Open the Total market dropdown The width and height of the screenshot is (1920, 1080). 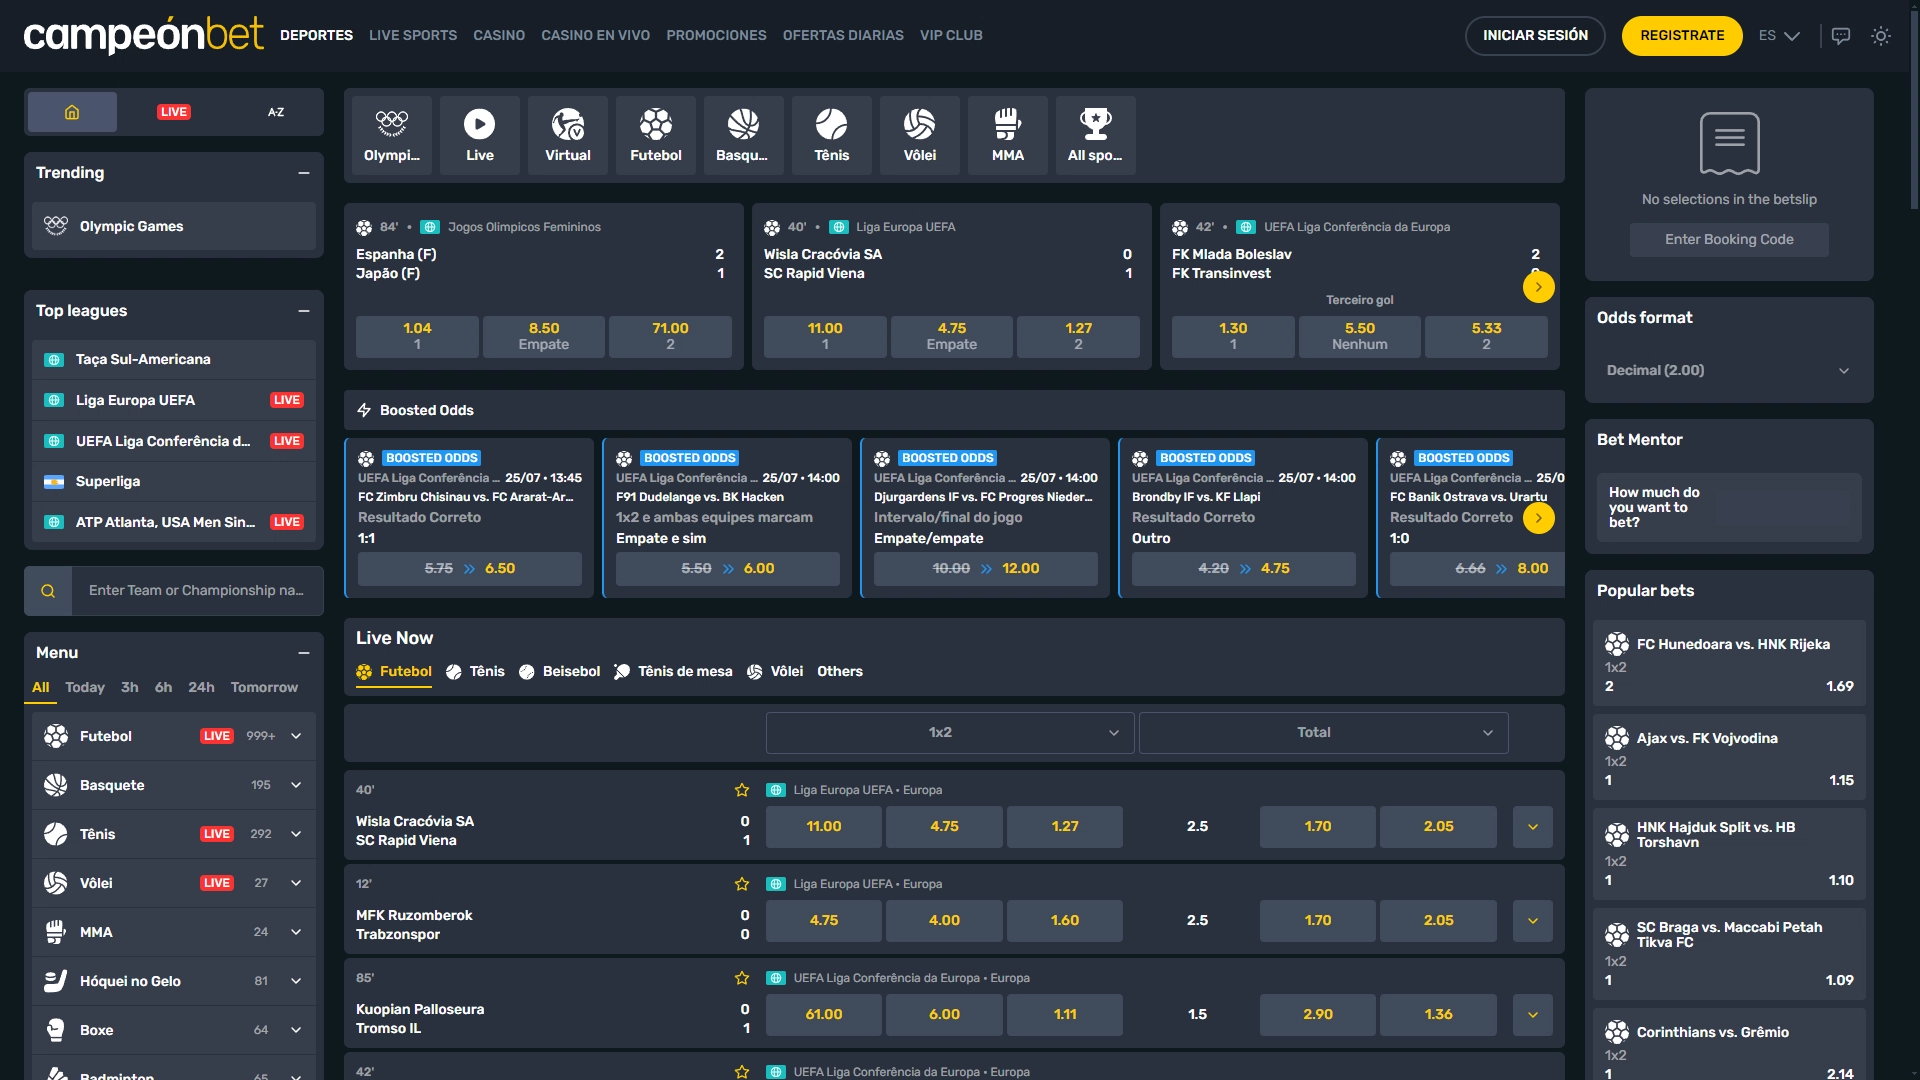point(1323,733)
